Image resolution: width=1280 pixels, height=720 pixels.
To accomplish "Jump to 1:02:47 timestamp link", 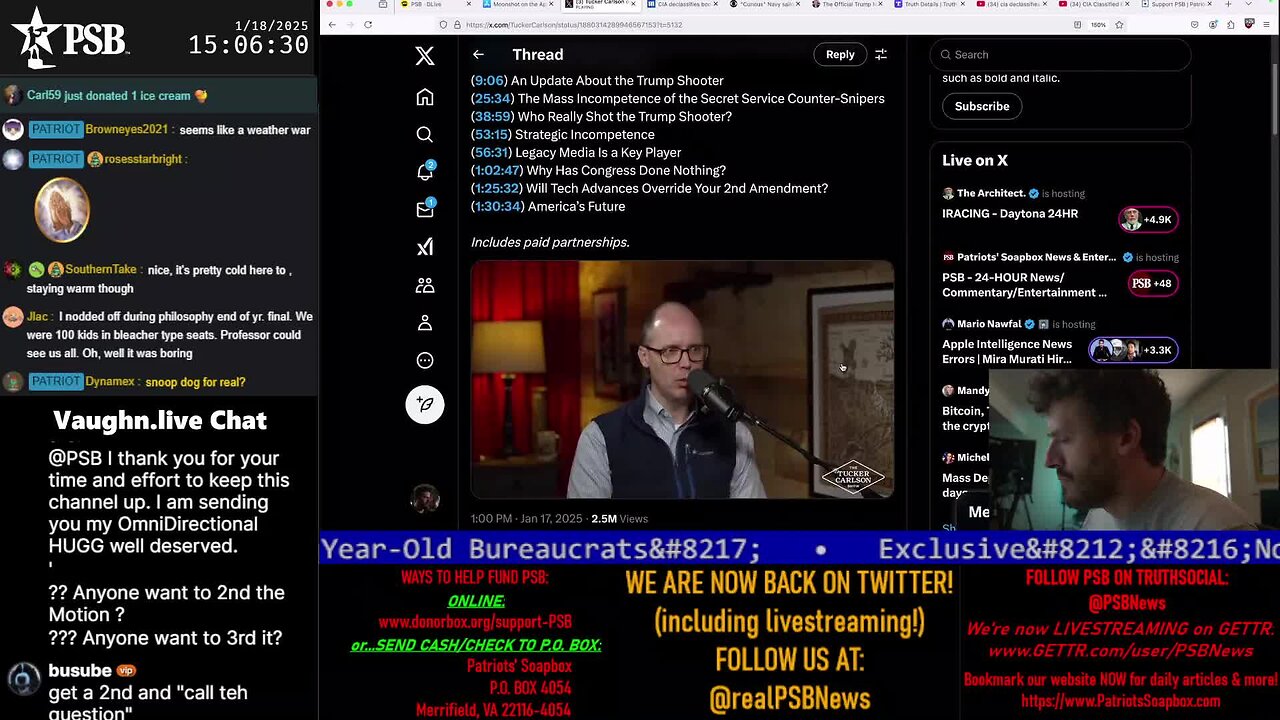I will [497, 170].
